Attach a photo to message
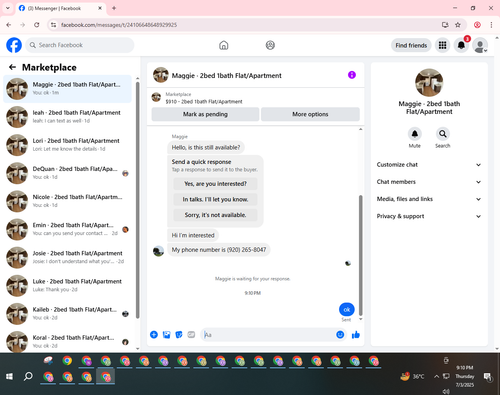Image resolution: width=500 pixels, height=395 pixels. 166,335
